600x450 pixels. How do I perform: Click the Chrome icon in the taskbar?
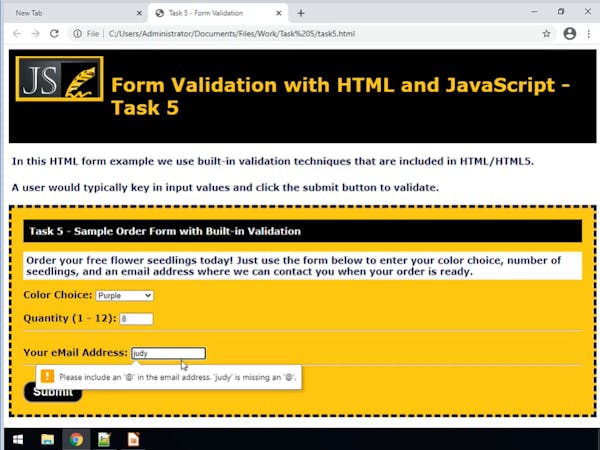[x=76, y=439]
